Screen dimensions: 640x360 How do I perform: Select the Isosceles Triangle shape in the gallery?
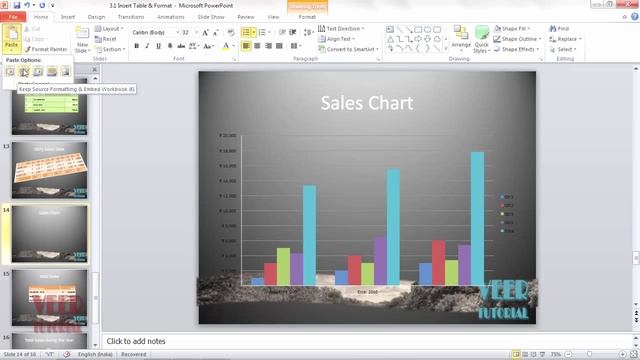(x=390, y=39)
